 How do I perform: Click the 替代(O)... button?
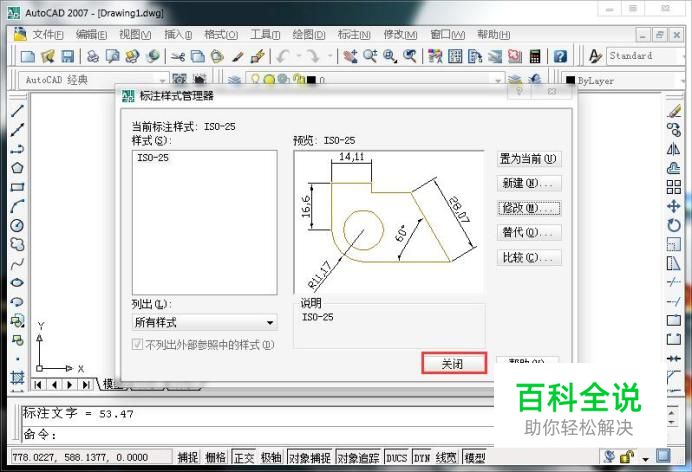pyautogui.click(x=529, y=232)
